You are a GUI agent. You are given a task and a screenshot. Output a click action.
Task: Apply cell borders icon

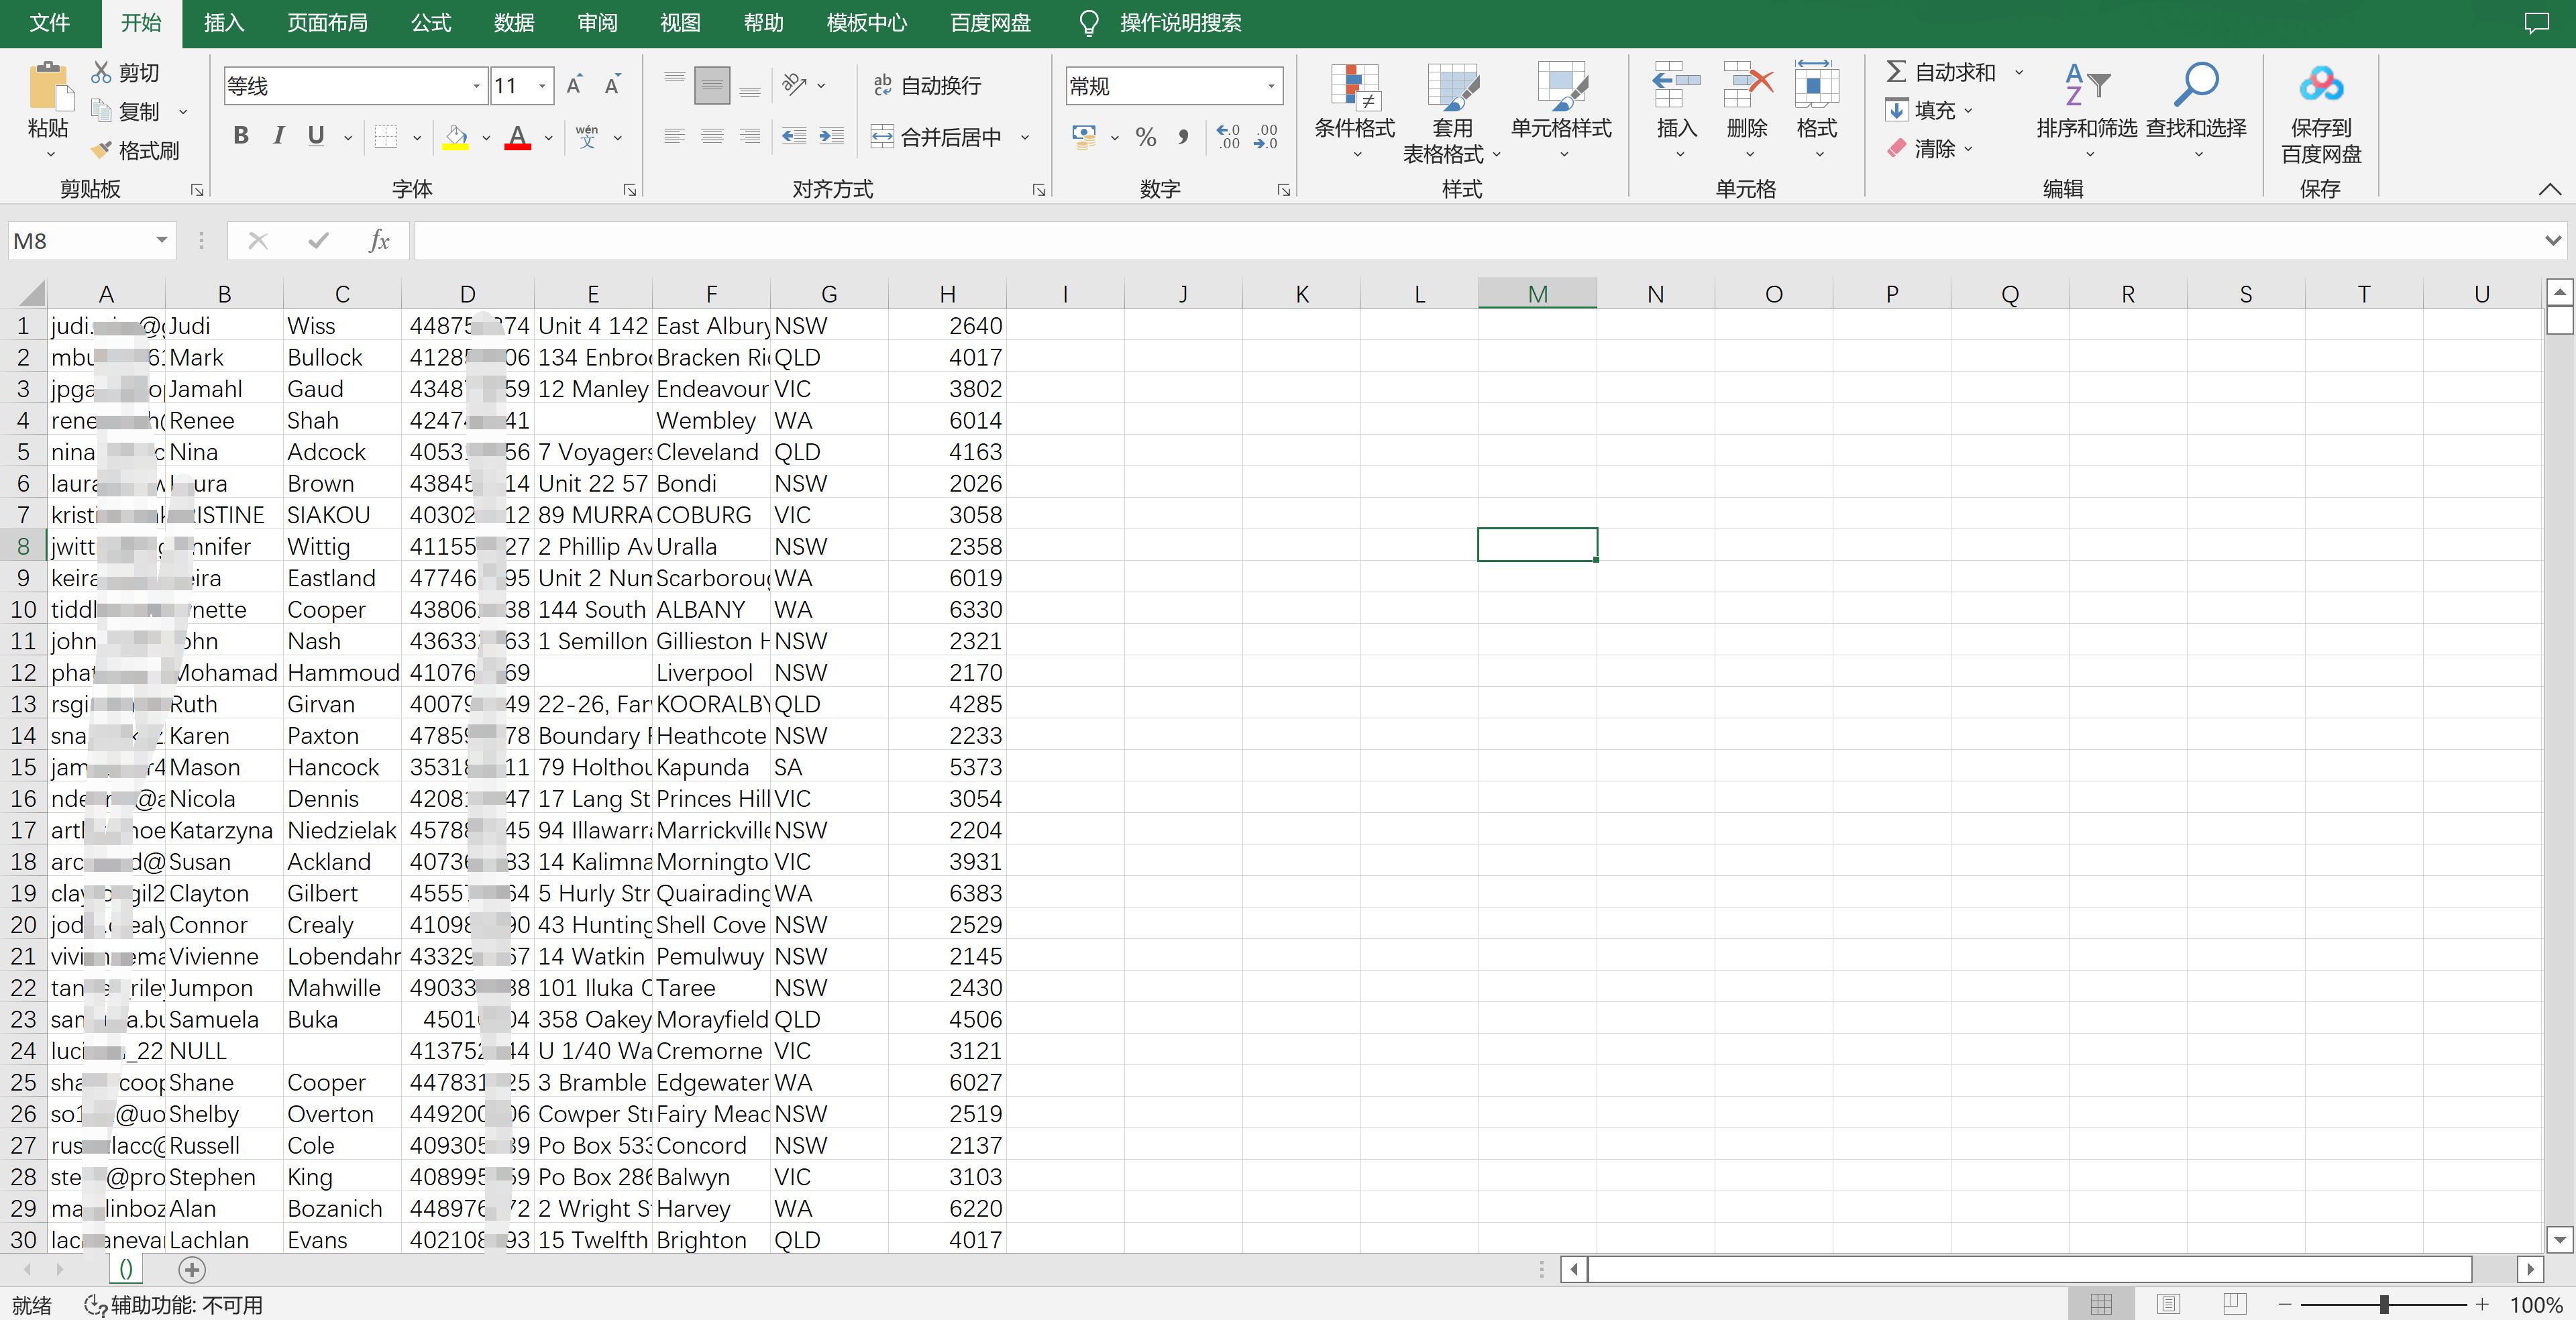386,136
